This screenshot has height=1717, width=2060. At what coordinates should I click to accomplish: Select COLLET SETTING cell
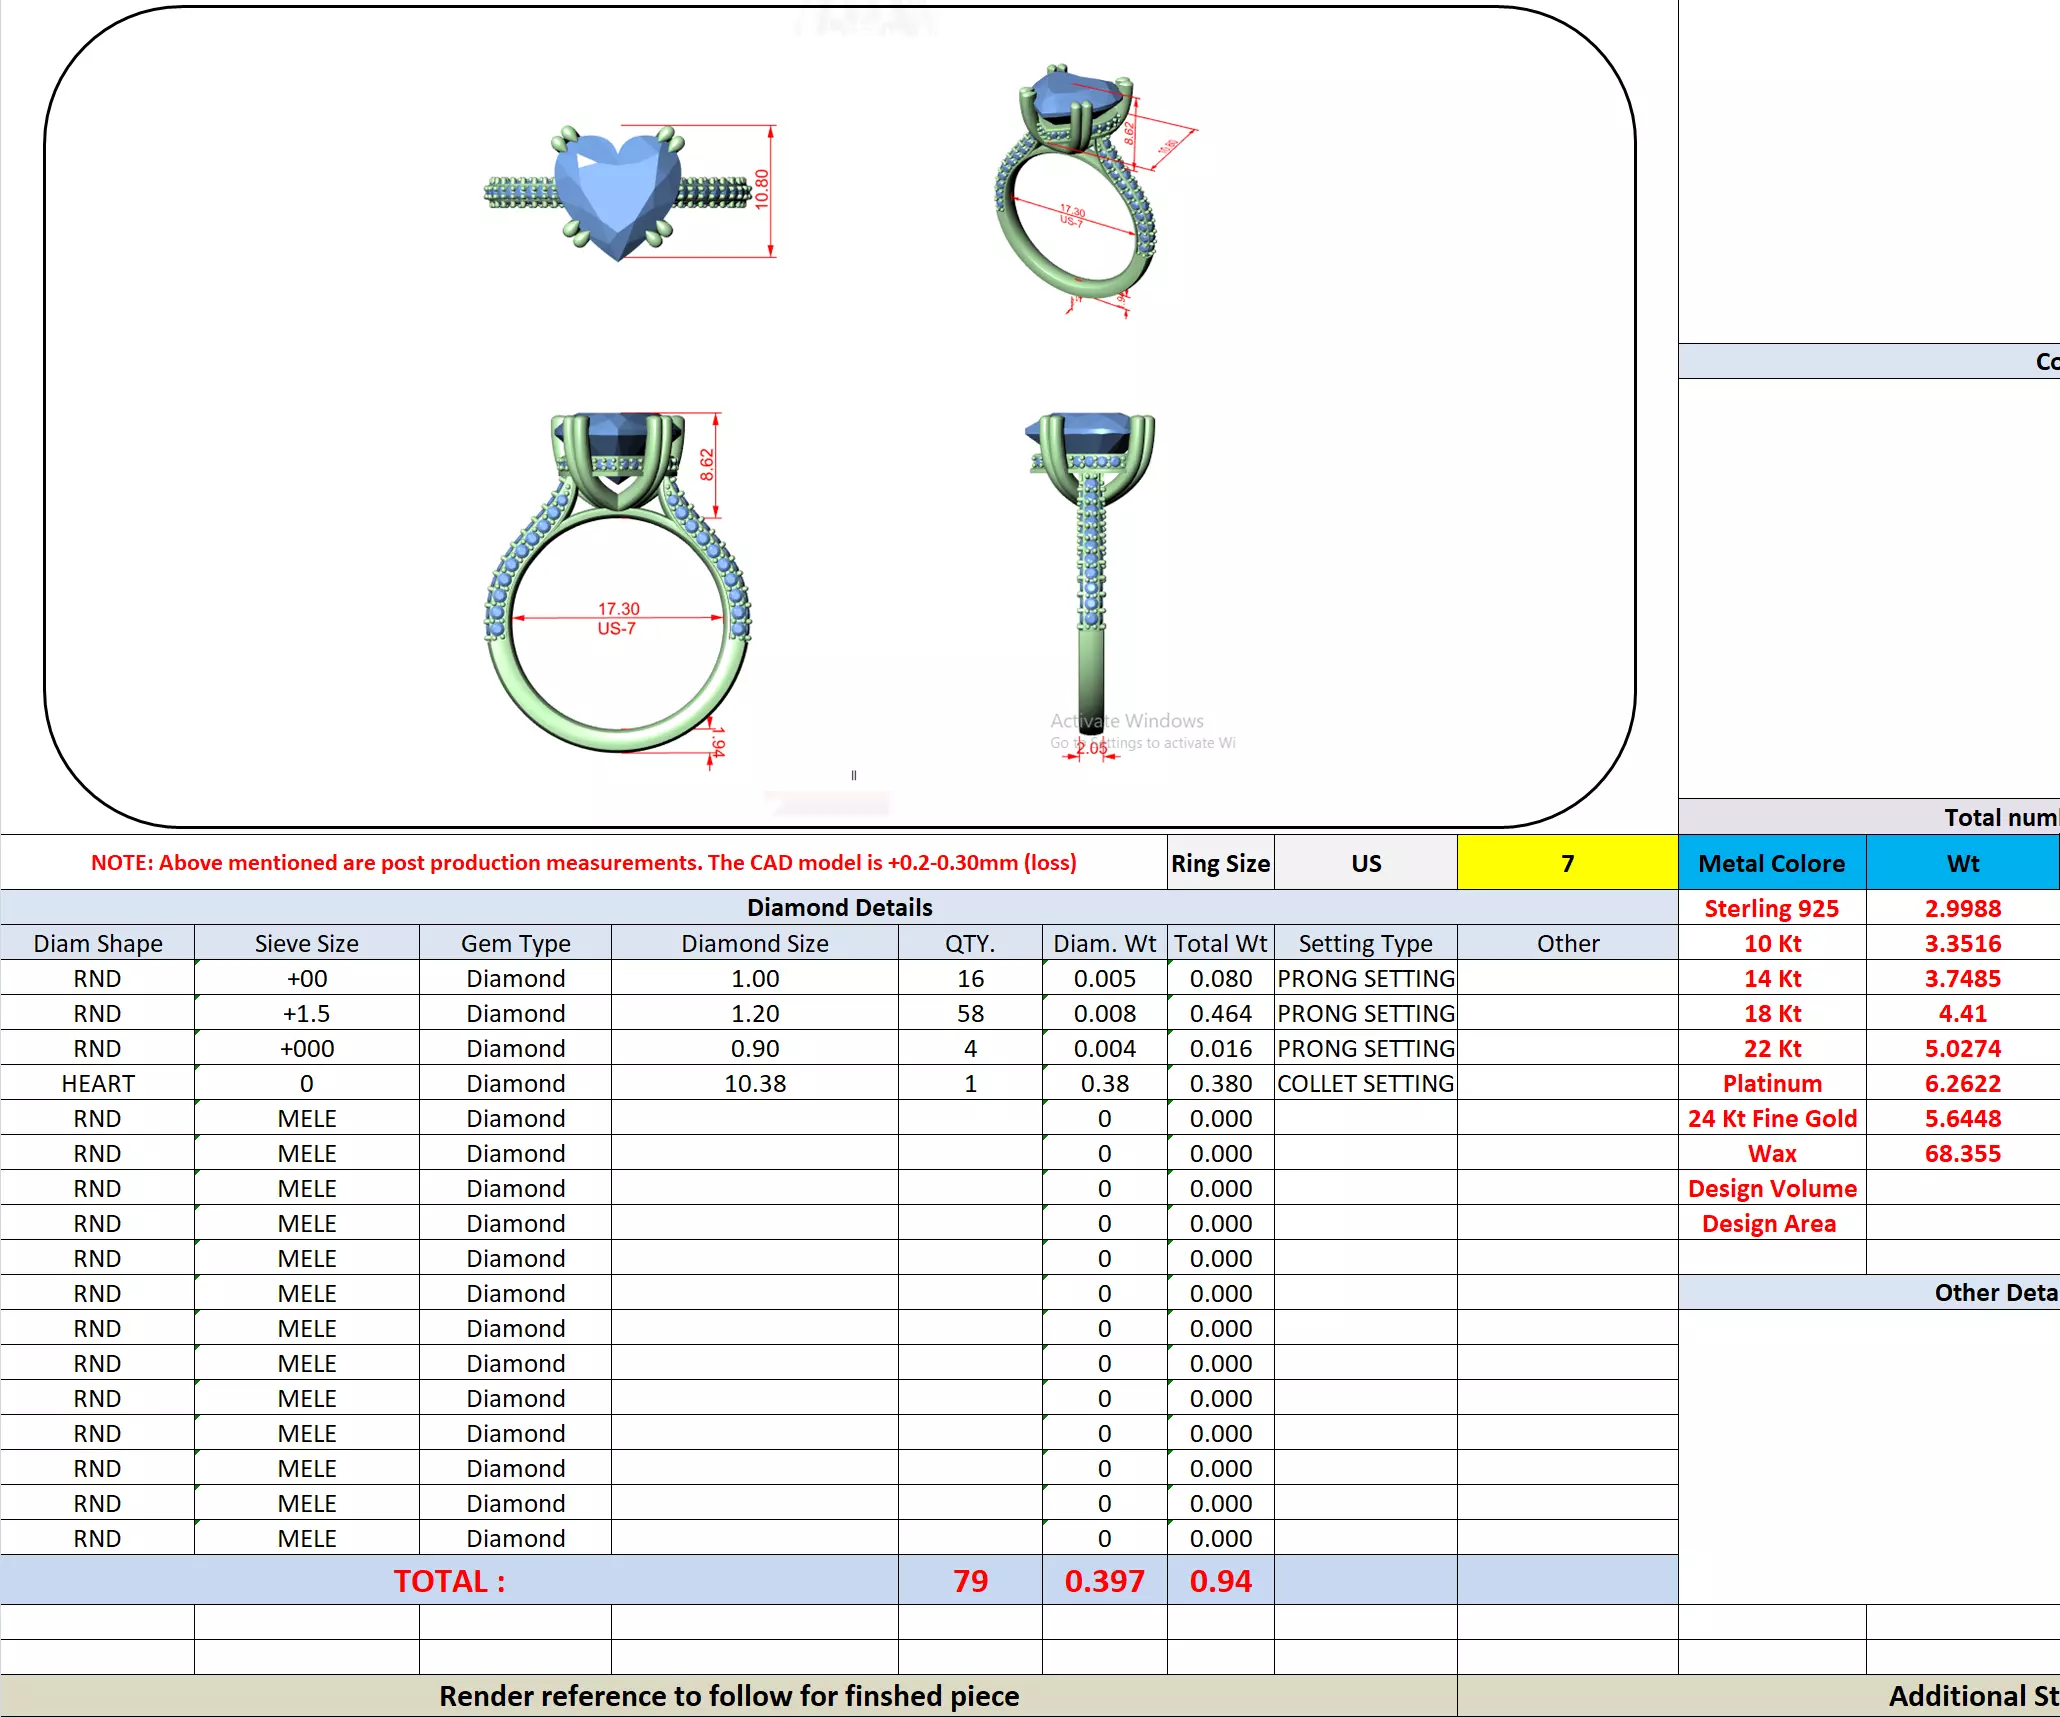(1365, 1083)
